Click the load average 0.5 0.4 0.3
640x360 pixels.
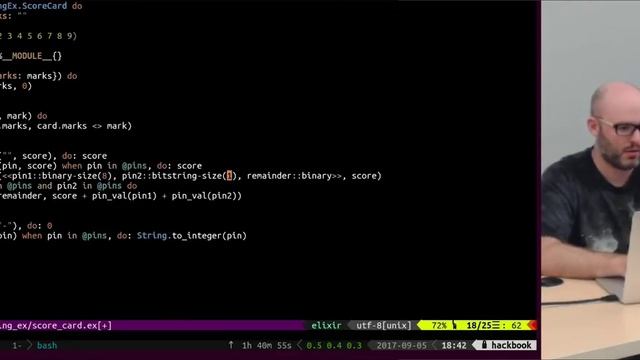click(334, 345)
